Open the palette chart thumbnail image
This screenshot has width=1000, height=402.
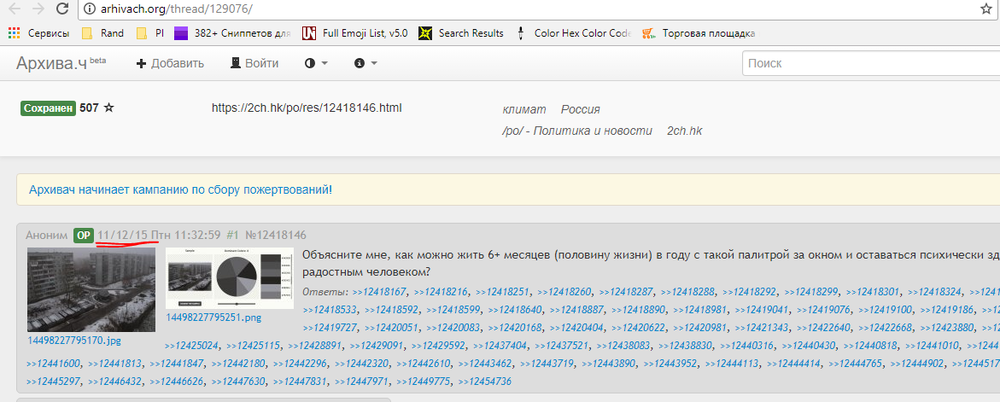click(x=230, y=278)
